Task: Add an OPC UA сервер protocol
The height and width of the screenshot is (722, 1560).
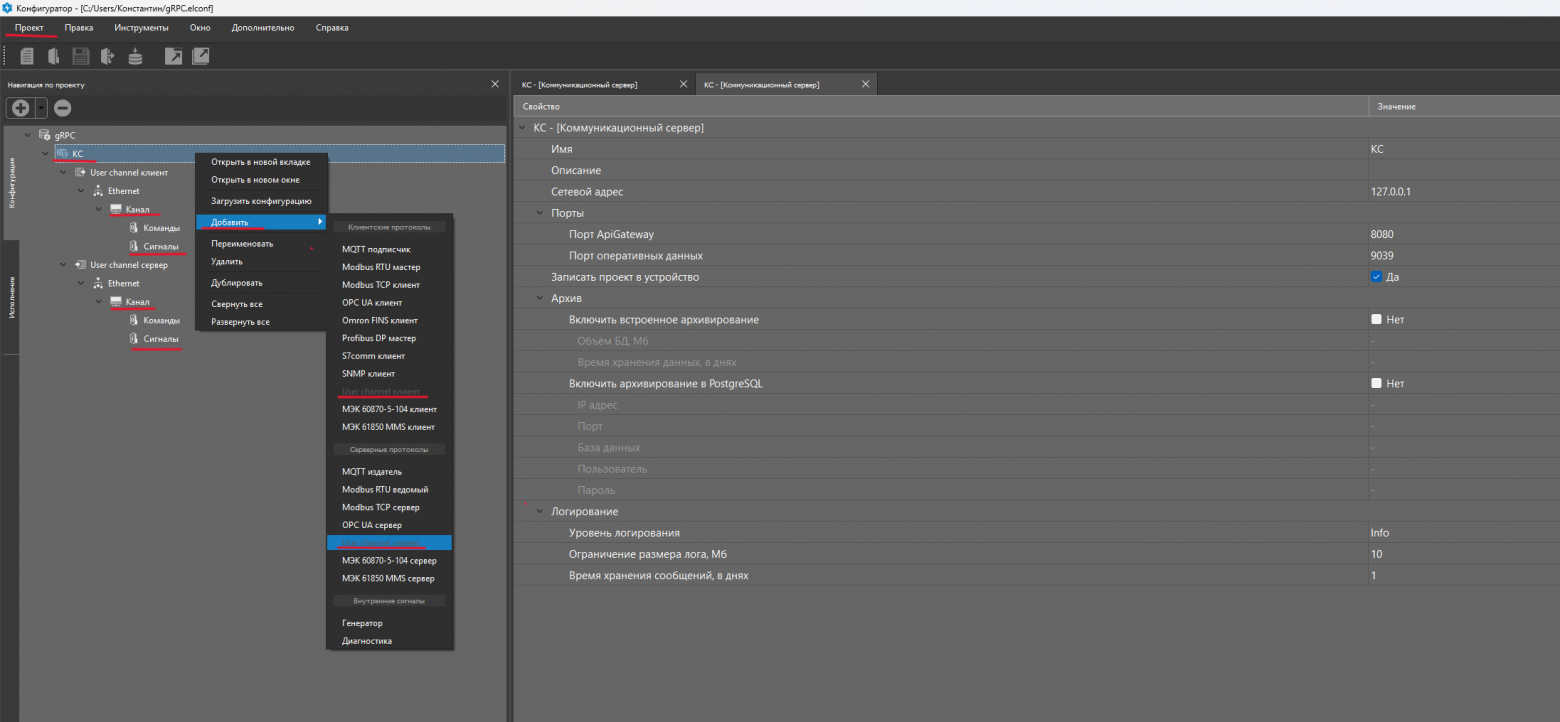Action: pos(390,525)
